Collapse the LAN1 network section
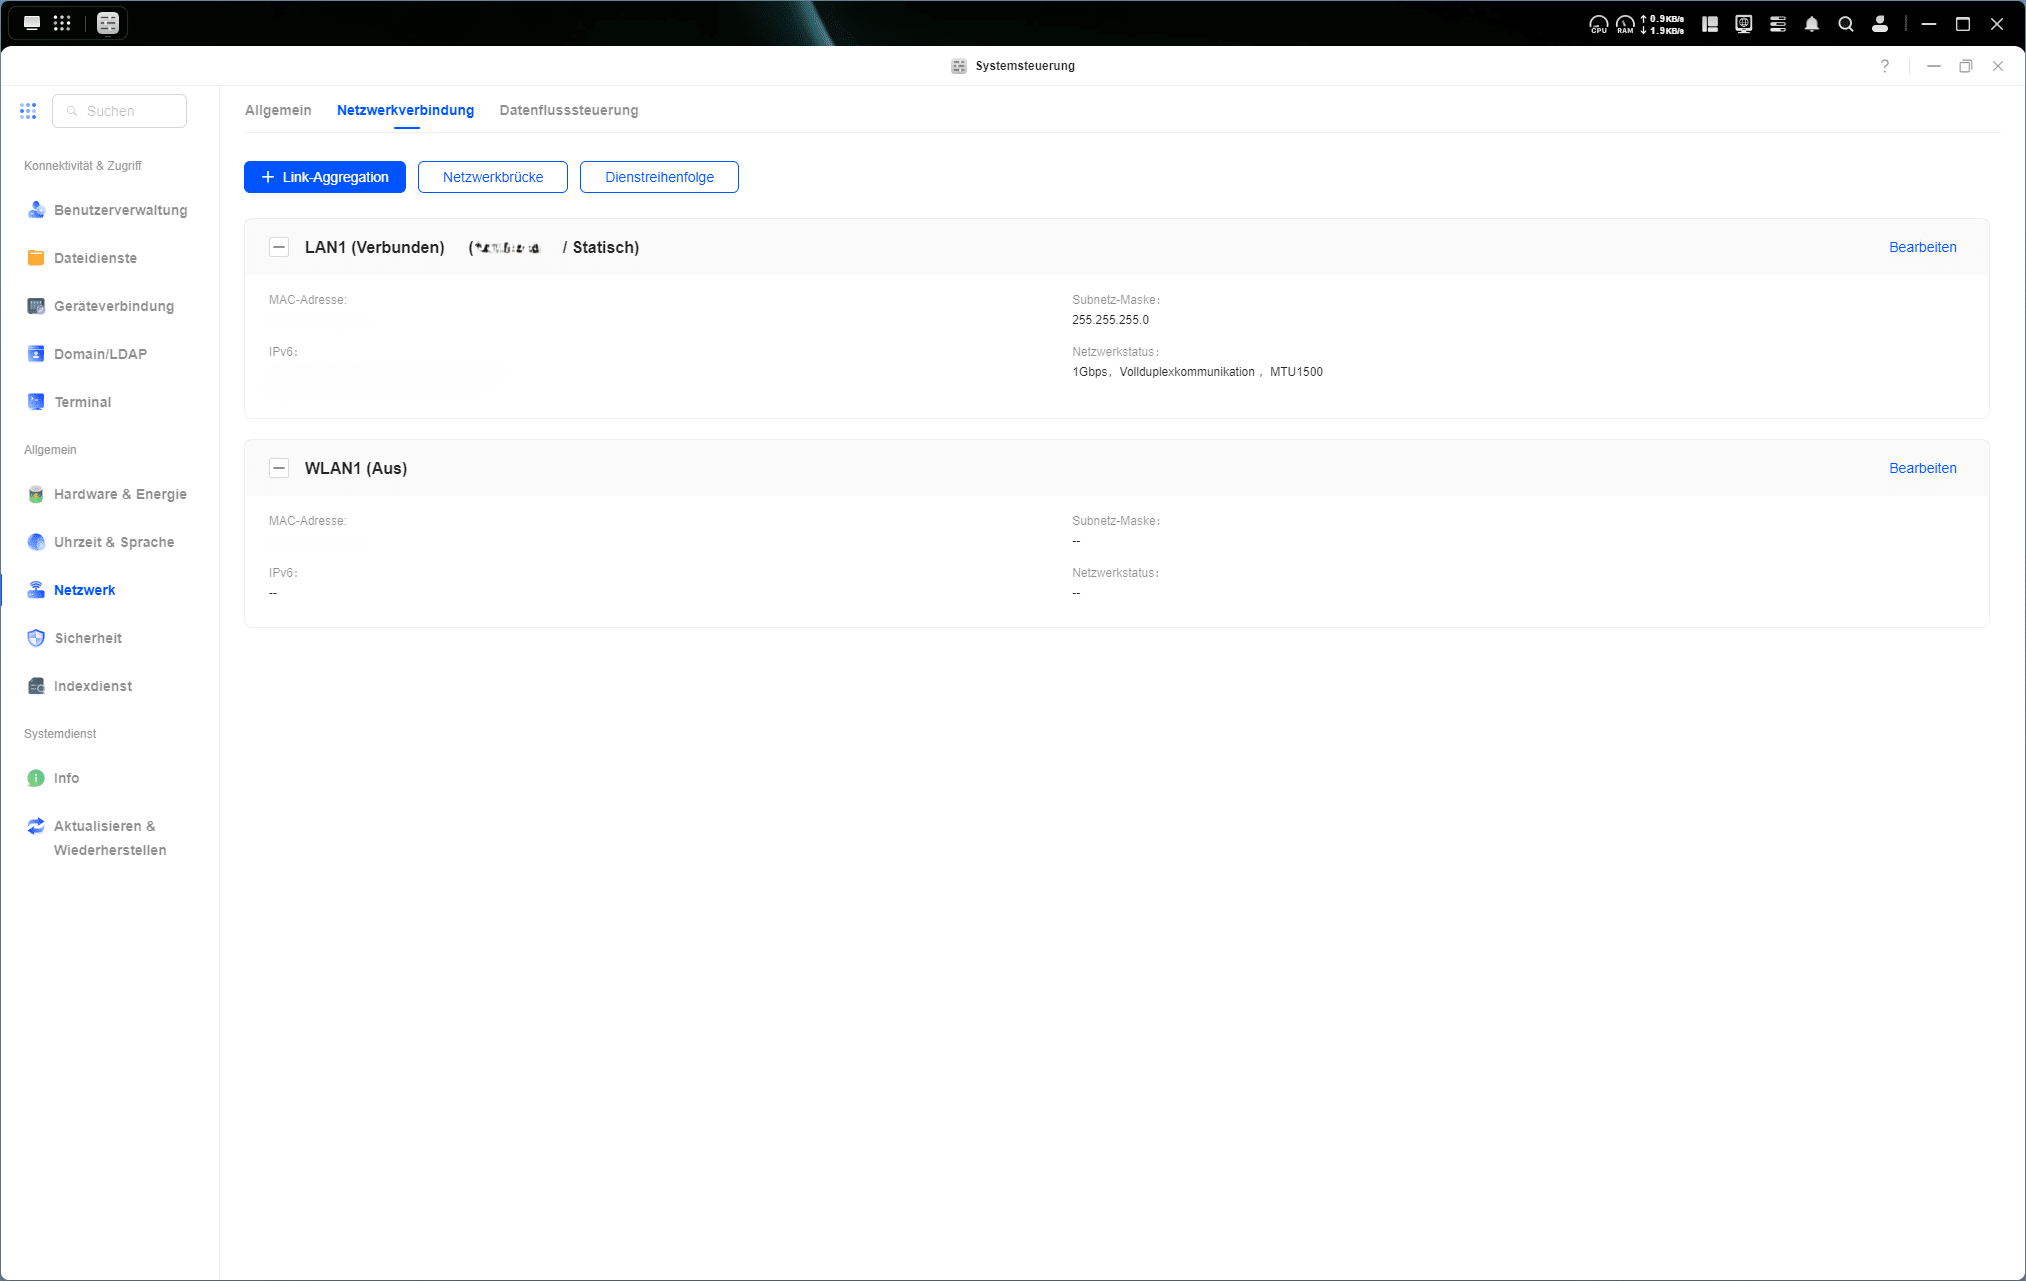 pyautogui.click(x=279, y=247)
